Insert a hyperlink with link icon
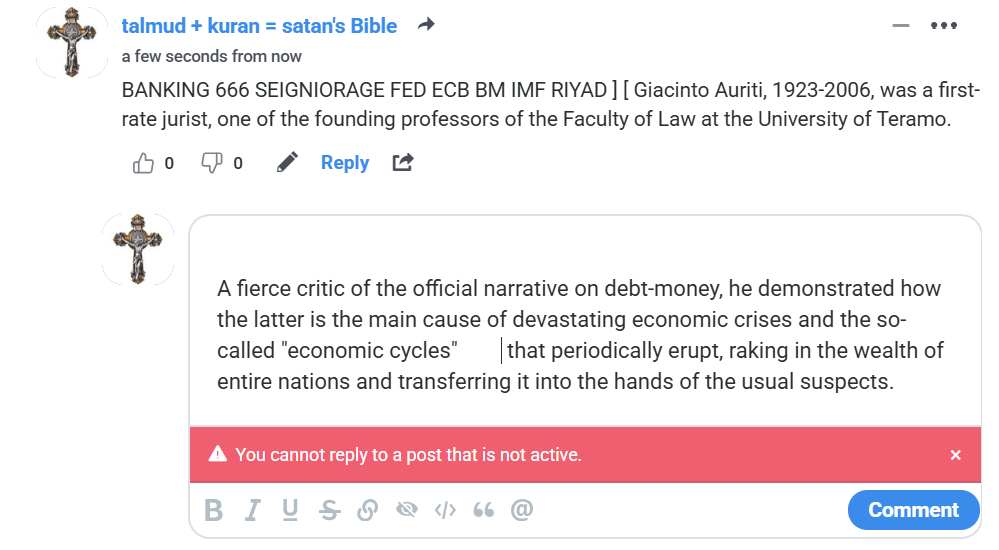 tap(367, 511)
